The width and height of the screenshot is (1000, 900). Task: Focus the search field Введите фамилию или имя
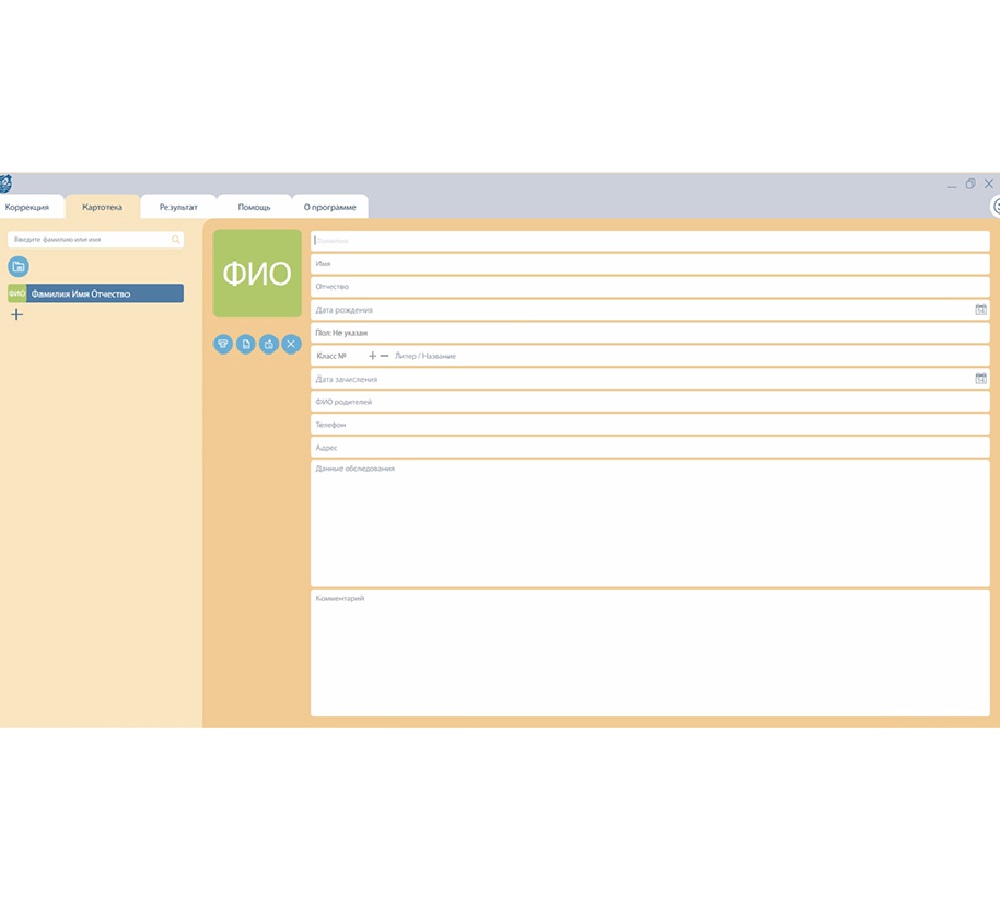[x=96, y=240]
